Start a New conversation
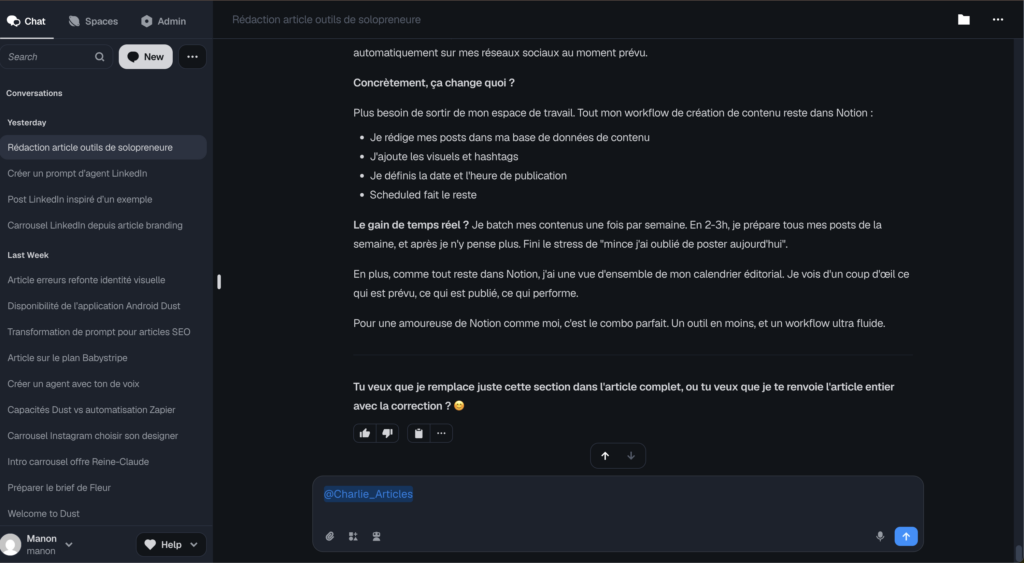Viewport: 1024px width, 563px height. point(145,57)
